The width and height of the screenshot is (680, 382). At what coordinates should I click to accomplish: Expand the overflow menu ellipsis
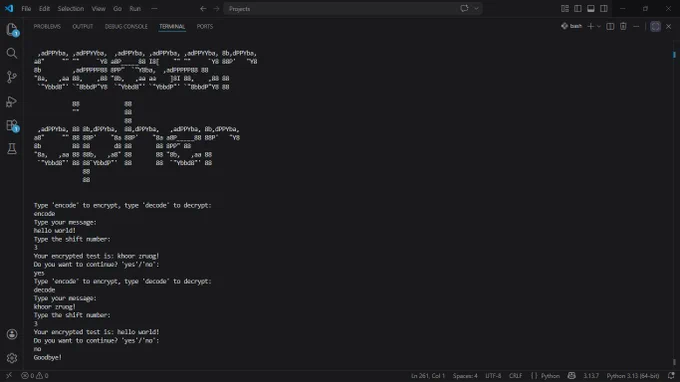pyautogui.click(x=154, y=9)
